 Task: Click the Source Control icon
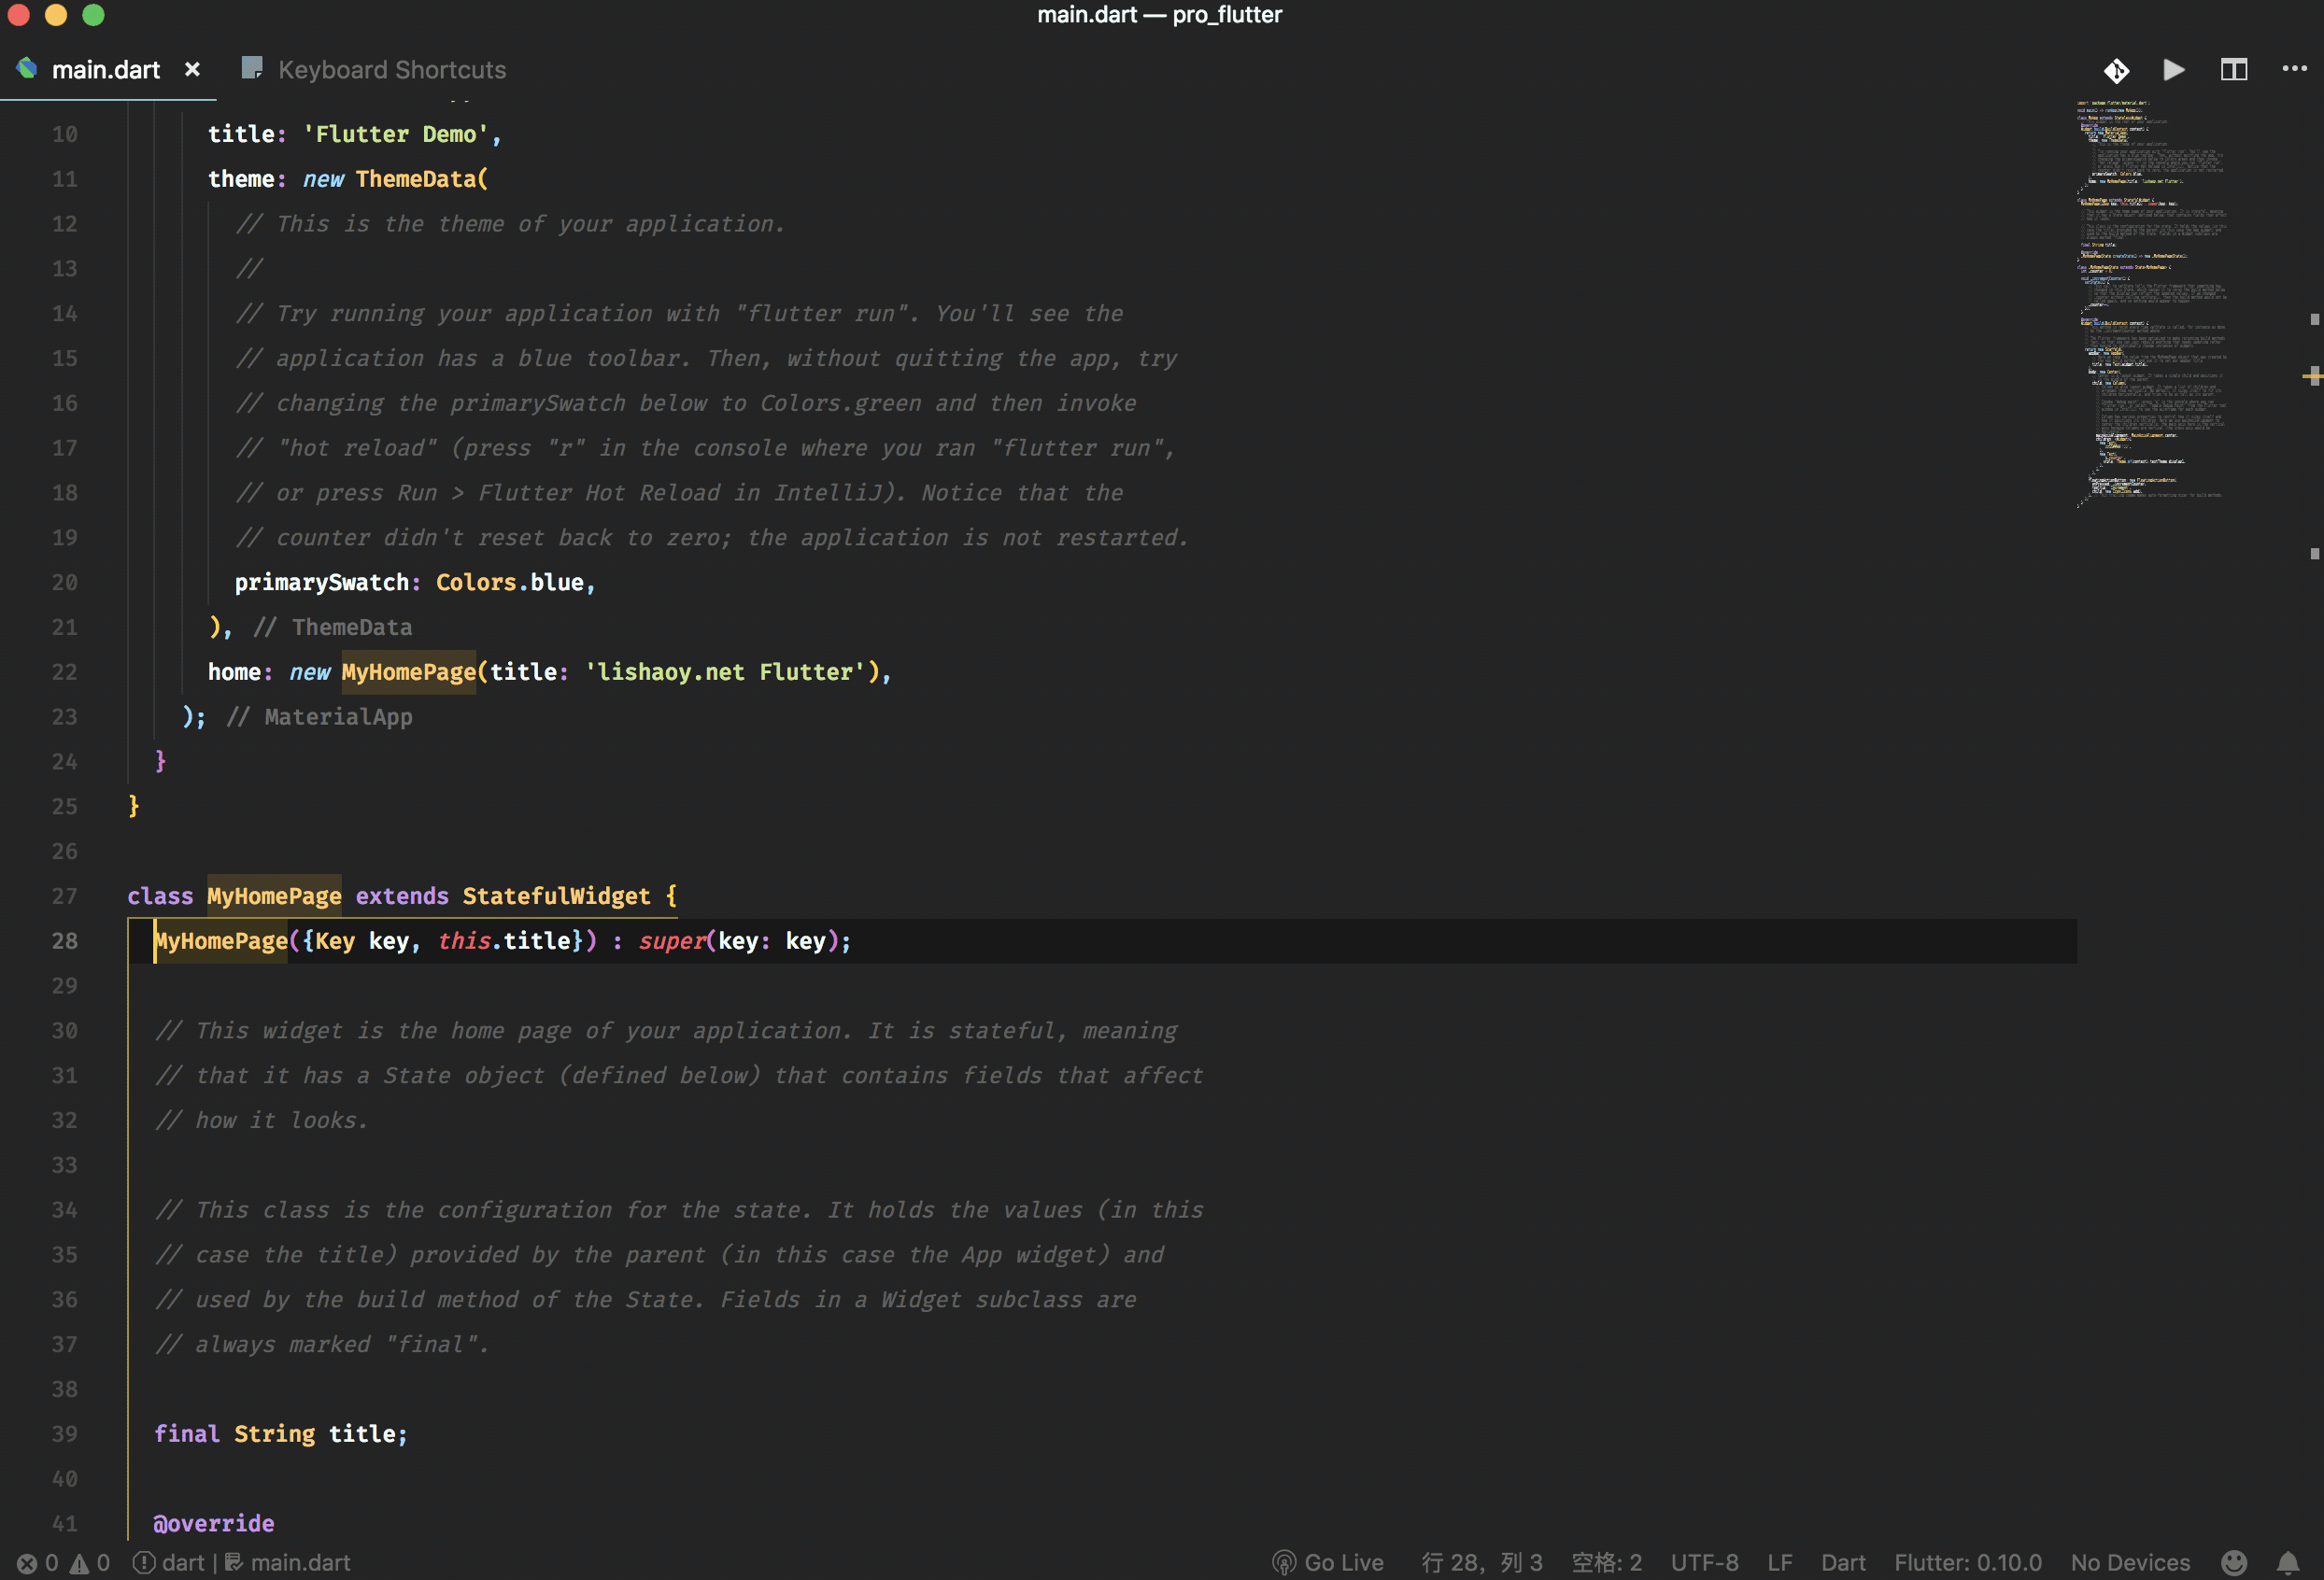pos(2114,71)
